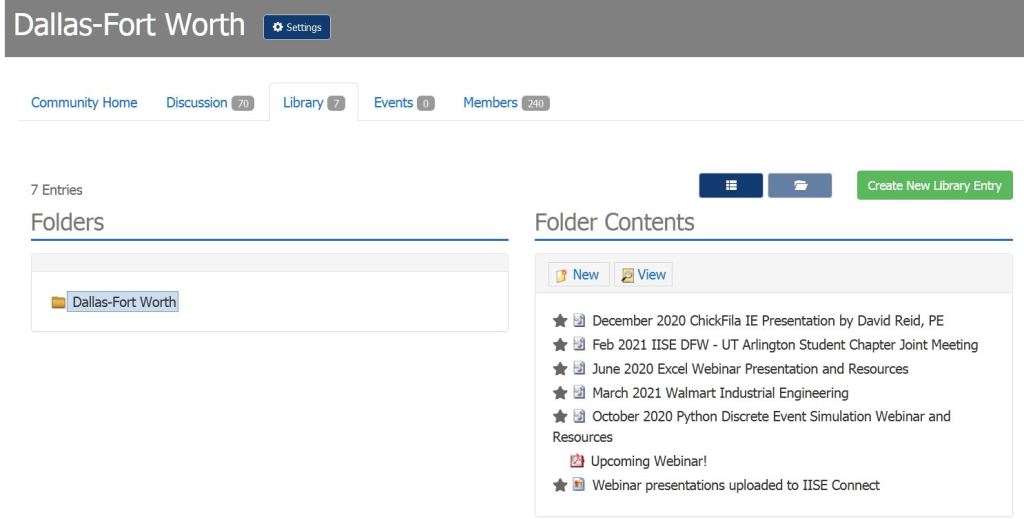Open the Community Home tab
The image size is (1024, 519).
[x=84, y=102]
